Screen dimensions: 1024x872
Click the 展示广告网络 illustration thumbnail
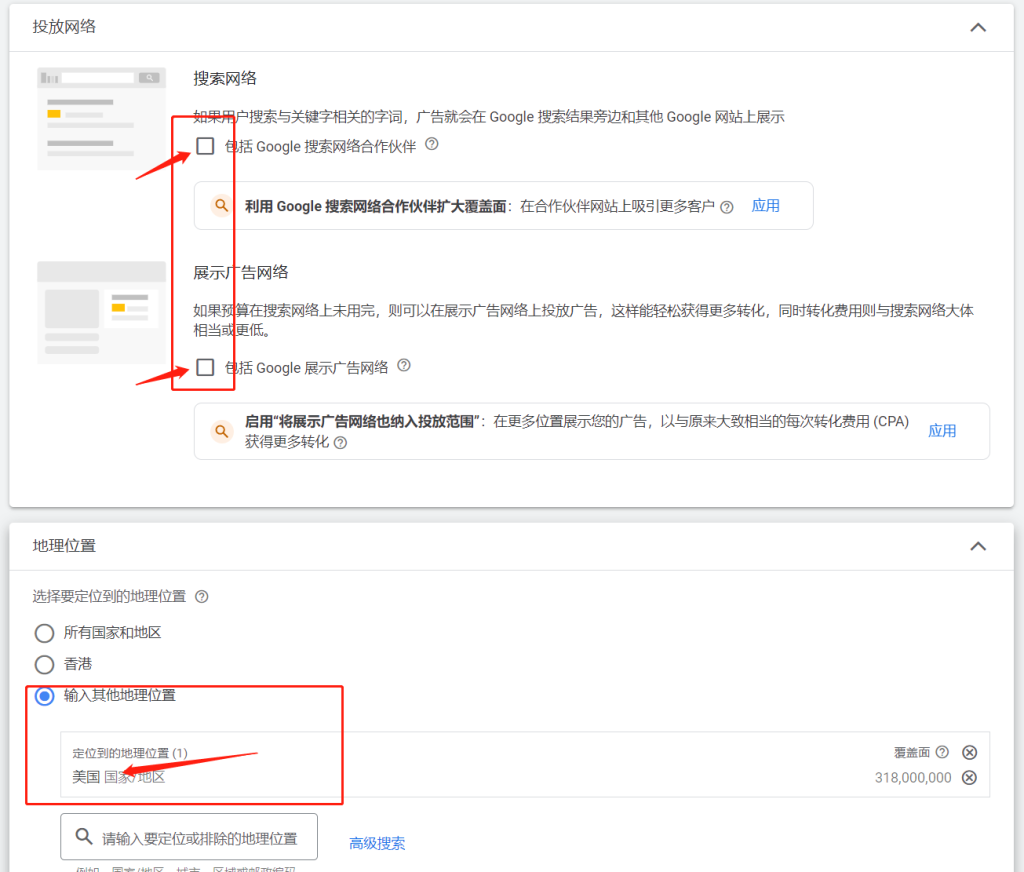click(x=101, y=312)
